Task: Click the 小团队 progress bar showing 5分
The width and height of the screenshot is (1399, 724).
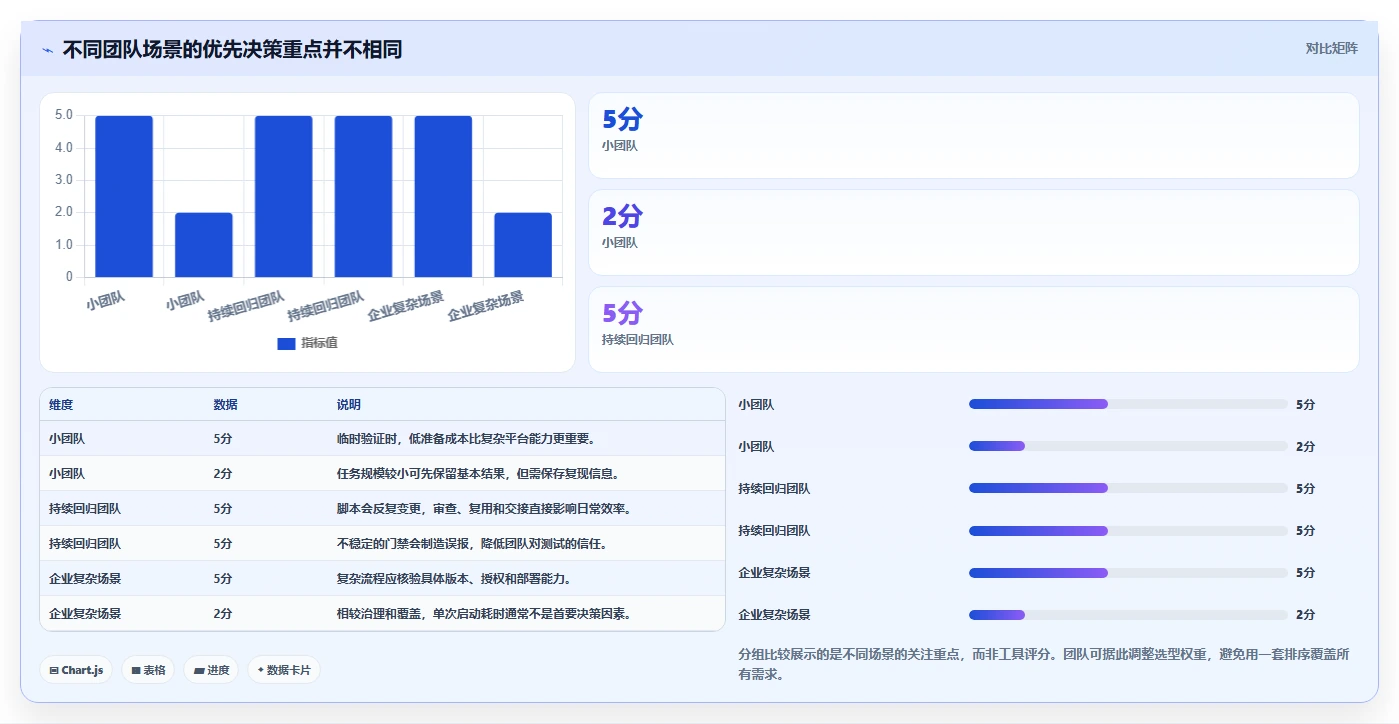Action: [x=1128, y=404]
